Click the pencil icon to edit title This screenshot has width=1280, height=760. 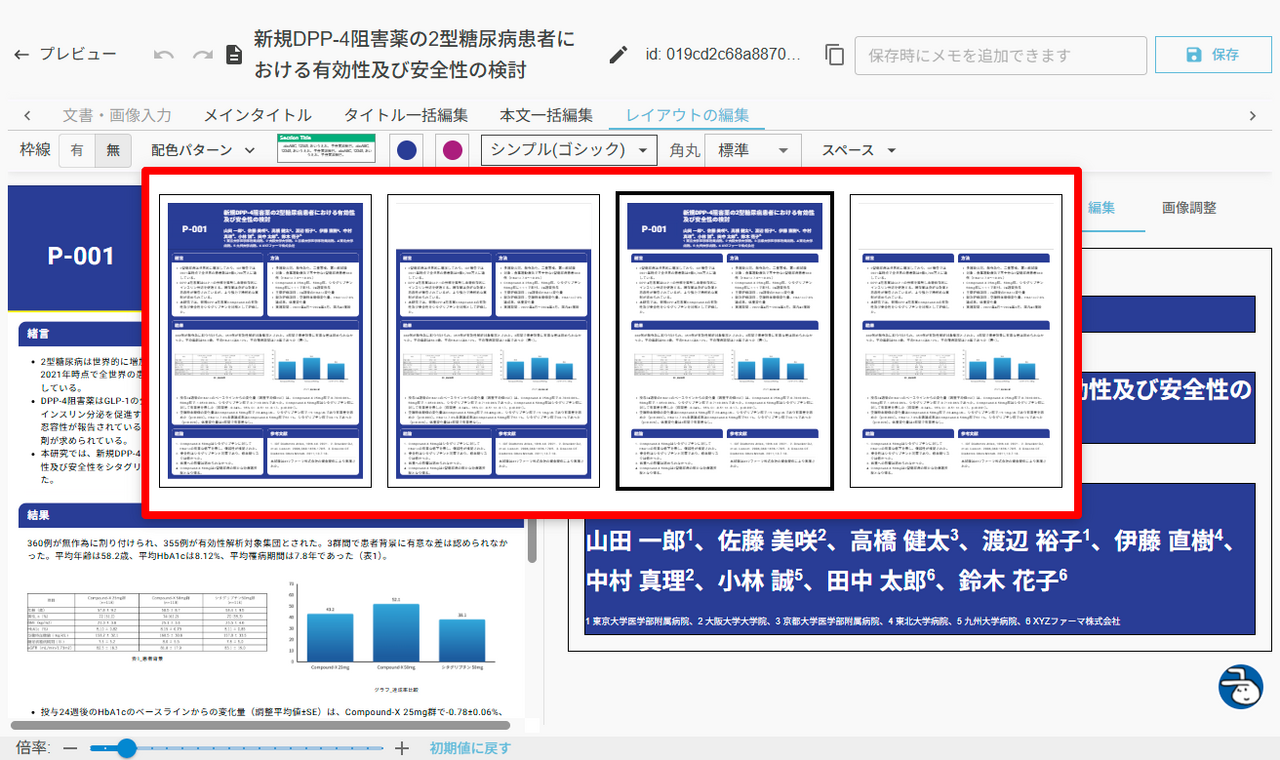coord(620,55)
